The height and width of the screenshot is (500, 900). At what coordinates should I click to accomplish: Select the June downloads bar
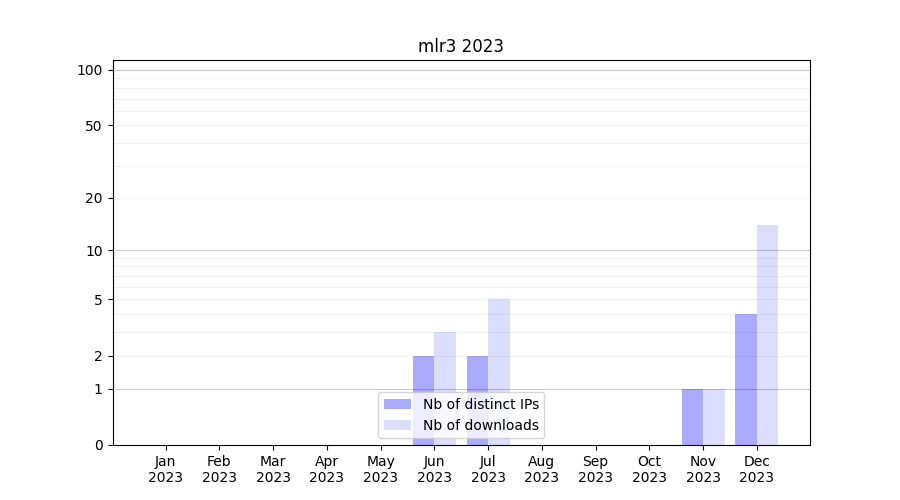pos(445,360)
